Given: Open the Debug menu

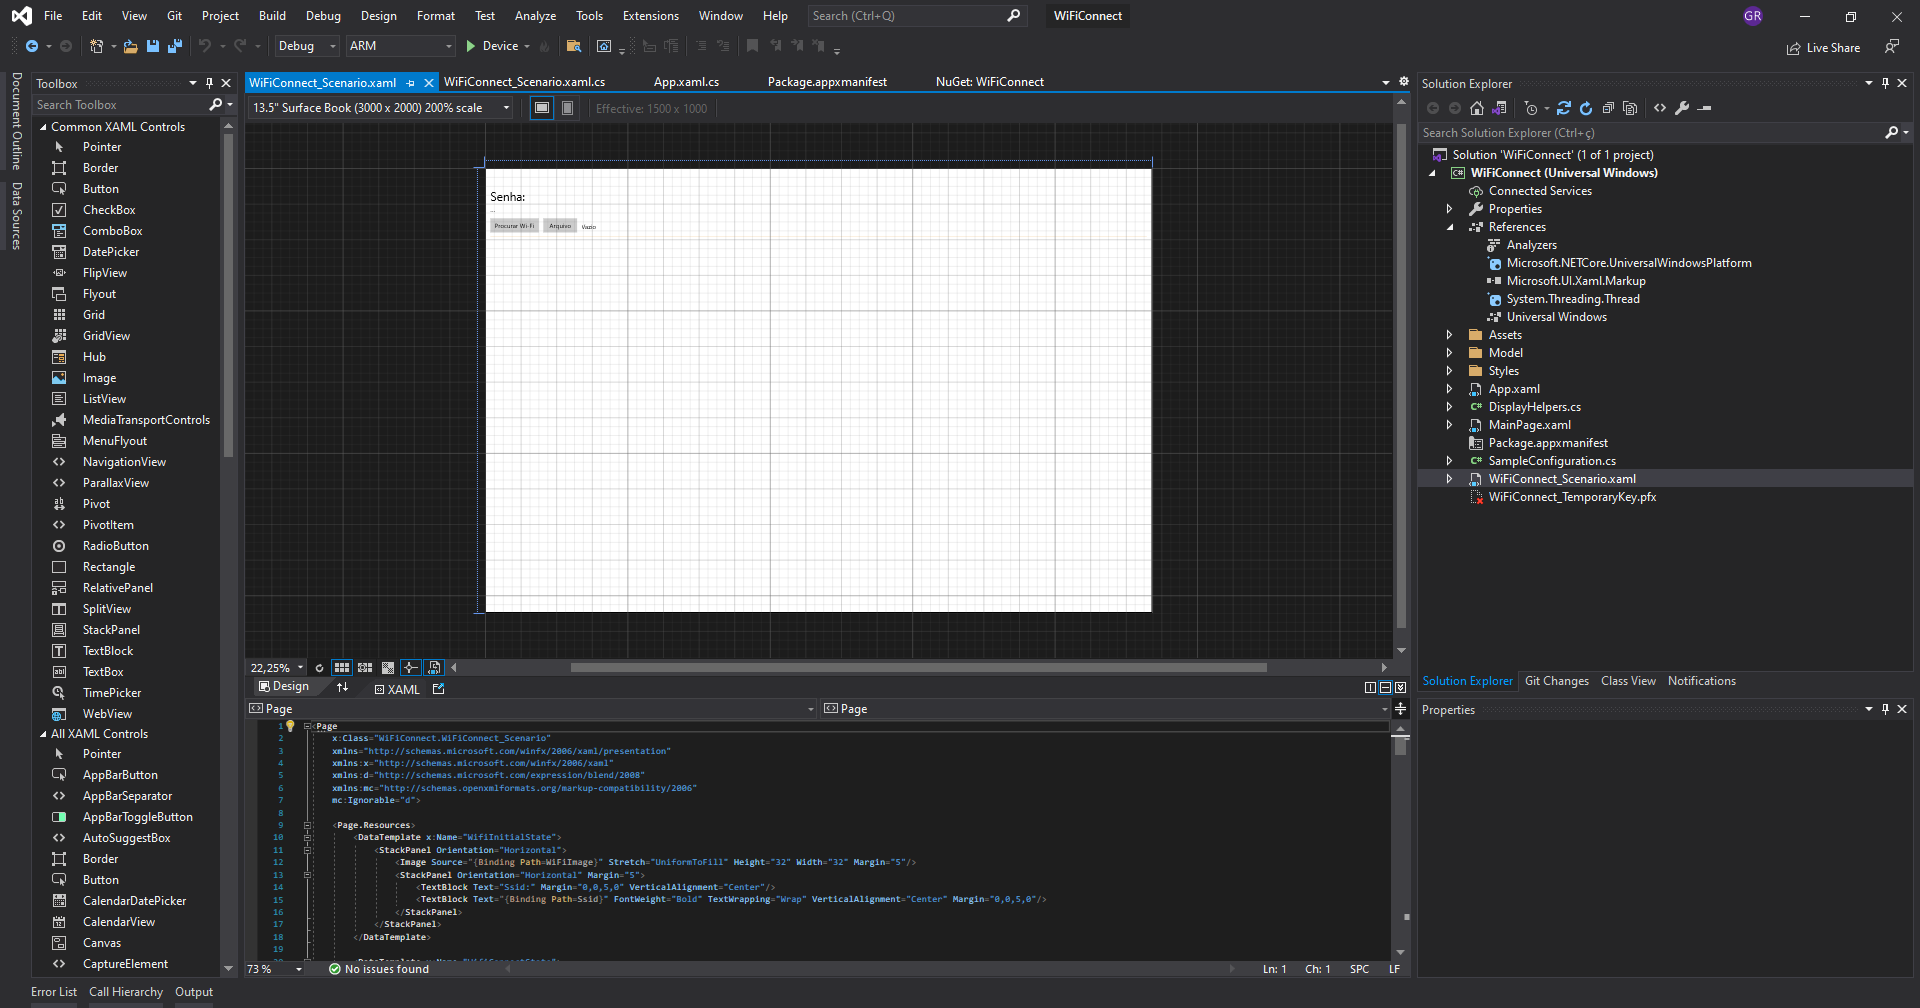Looking at the screenshot, I should coord(322,15).
